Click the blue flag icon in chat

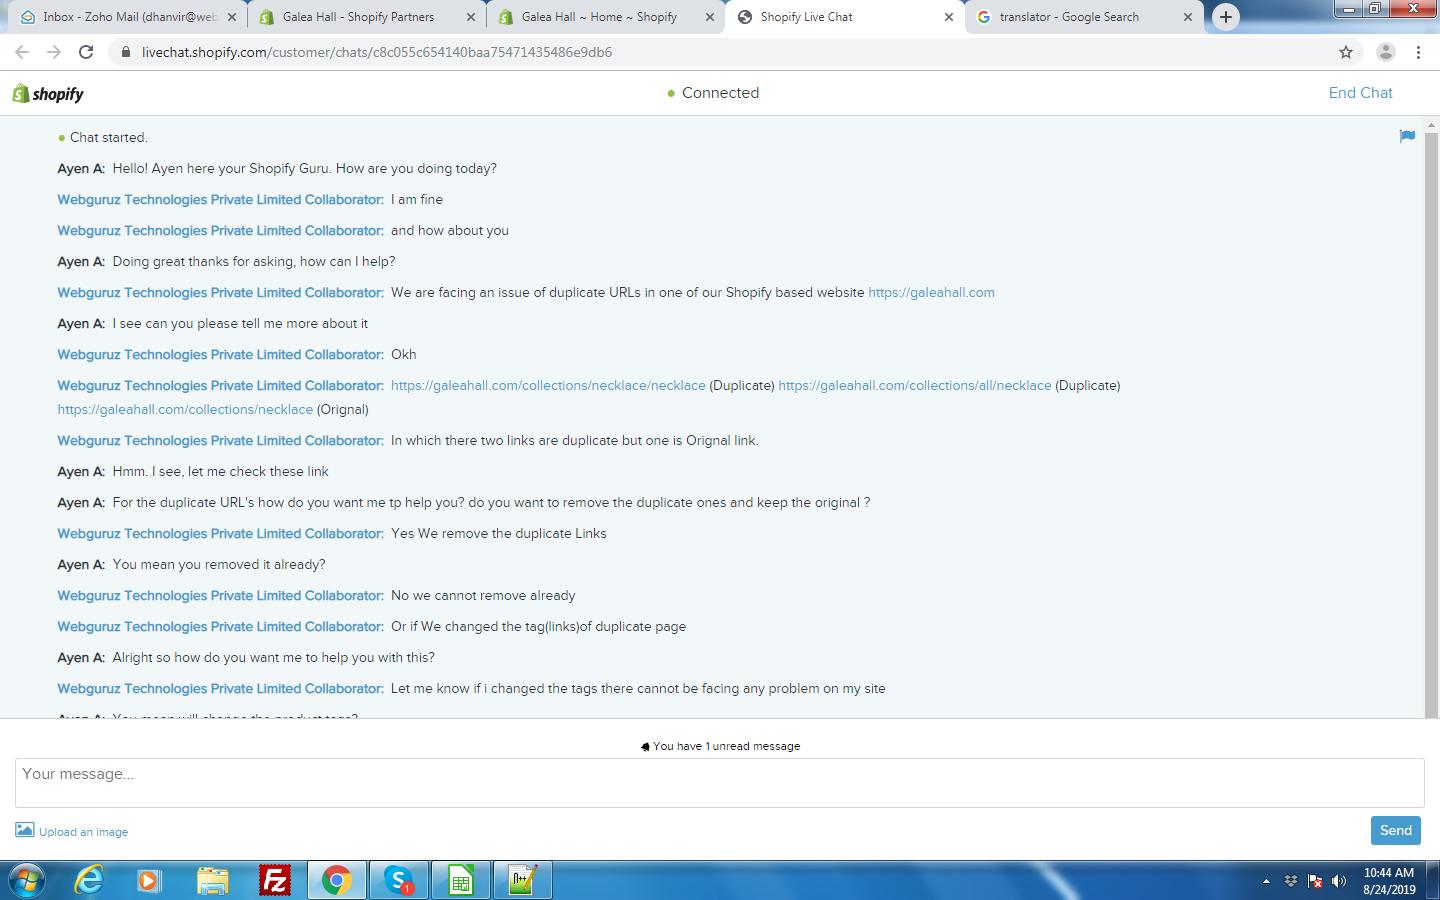(x=1407, y=136)
